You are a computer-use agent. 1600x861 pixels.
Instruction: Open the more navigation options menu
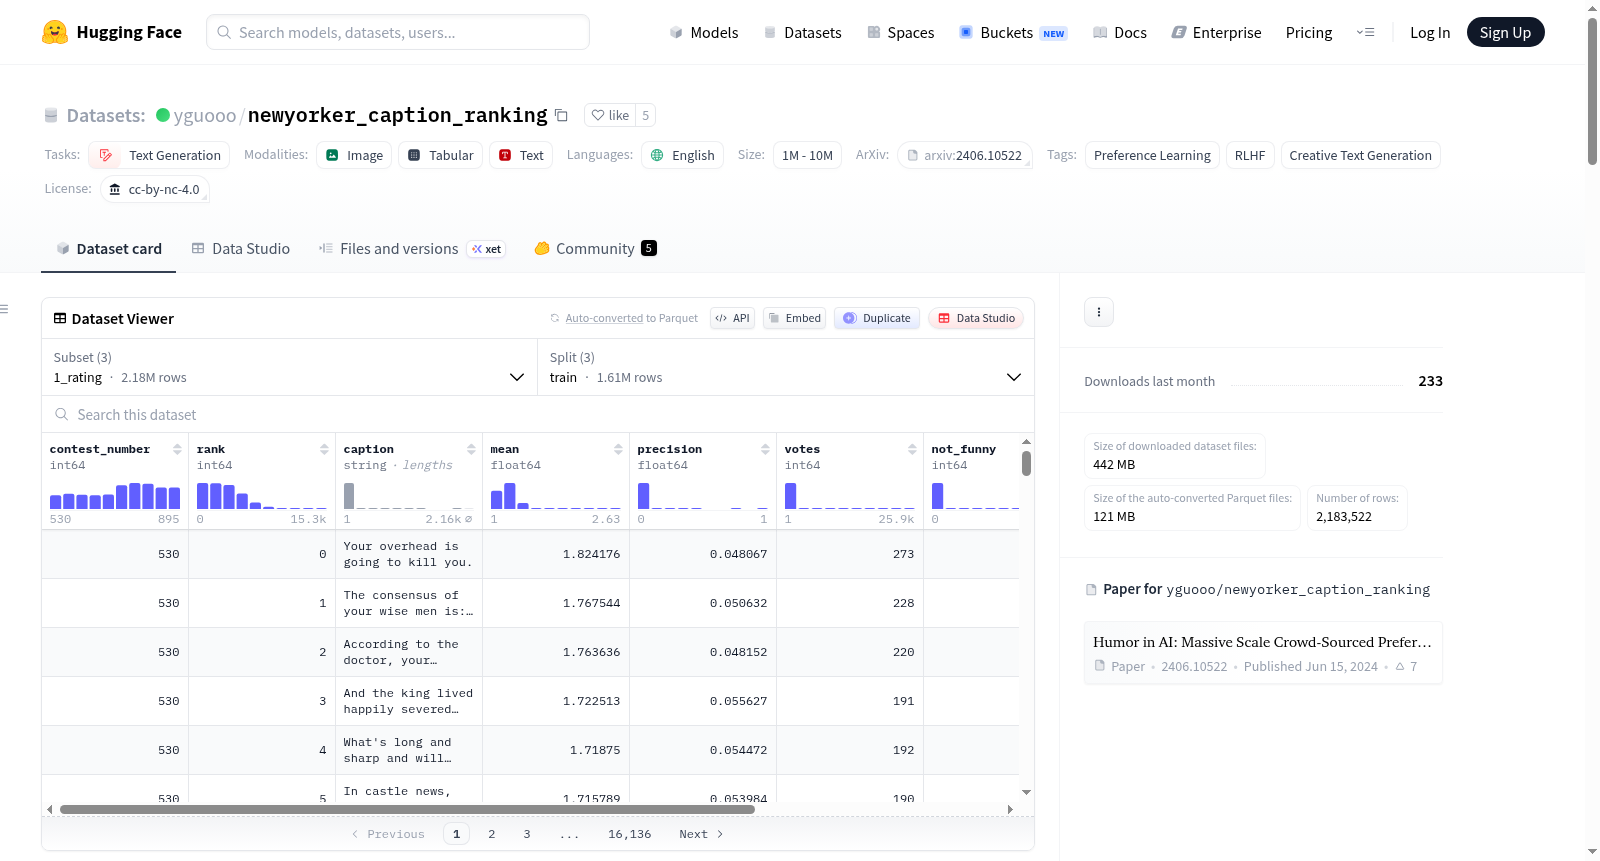(x=1365, y=33)
